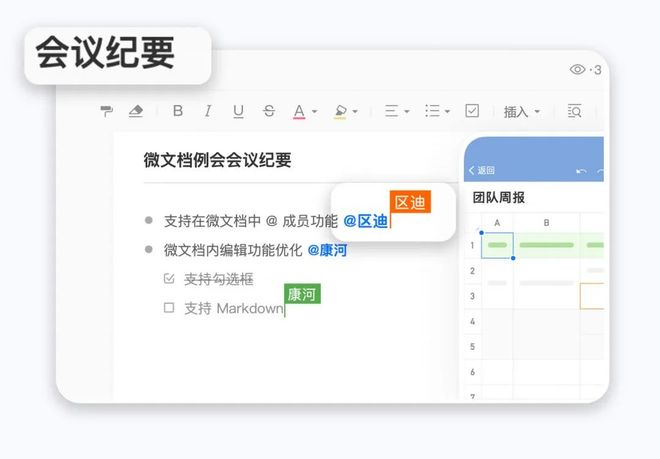Viewport: 660px width, 459px height.
Task: Click the viewers eye icon
Action: pyautogui.click(x=578, y=69)
